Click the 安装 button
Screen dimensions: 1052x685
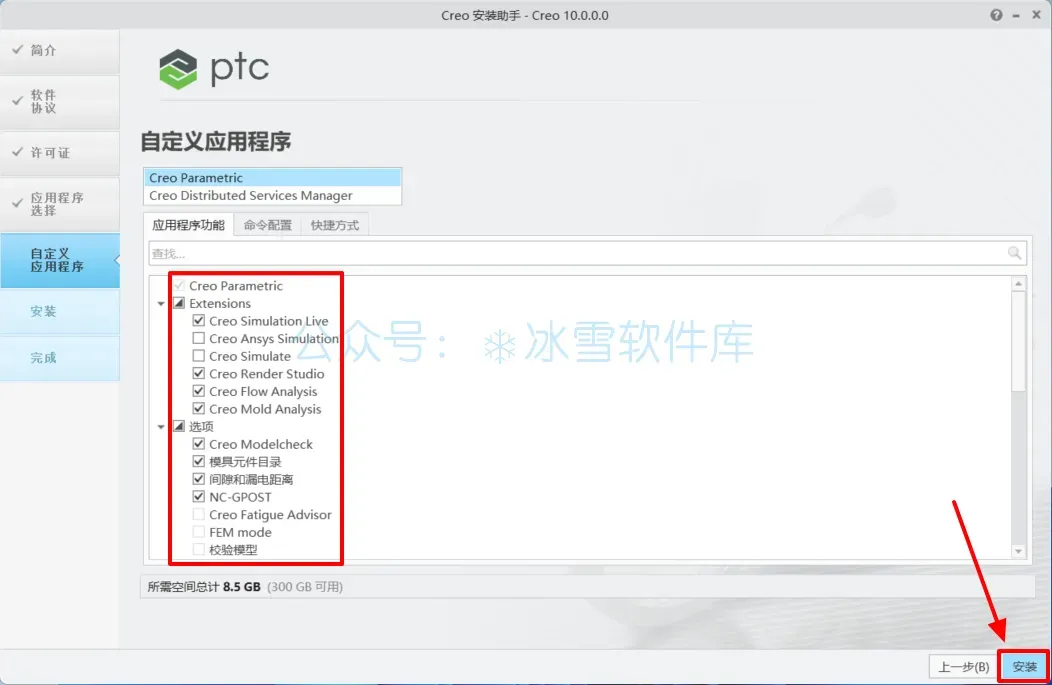pos(1024,667)
